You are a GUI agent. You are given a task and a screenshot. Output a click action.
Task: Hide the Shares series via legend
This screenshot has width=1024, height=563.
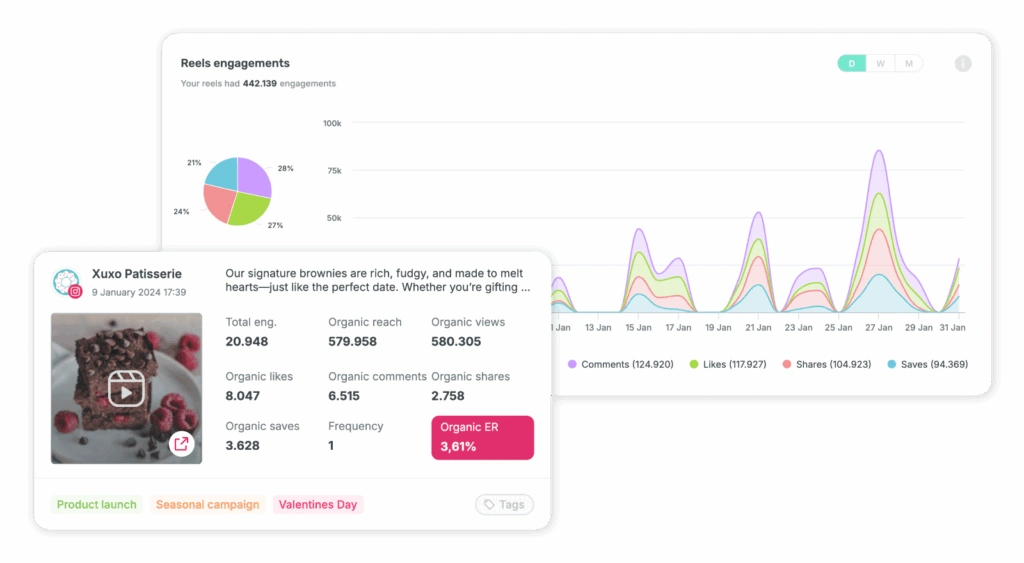click(826, 364)
